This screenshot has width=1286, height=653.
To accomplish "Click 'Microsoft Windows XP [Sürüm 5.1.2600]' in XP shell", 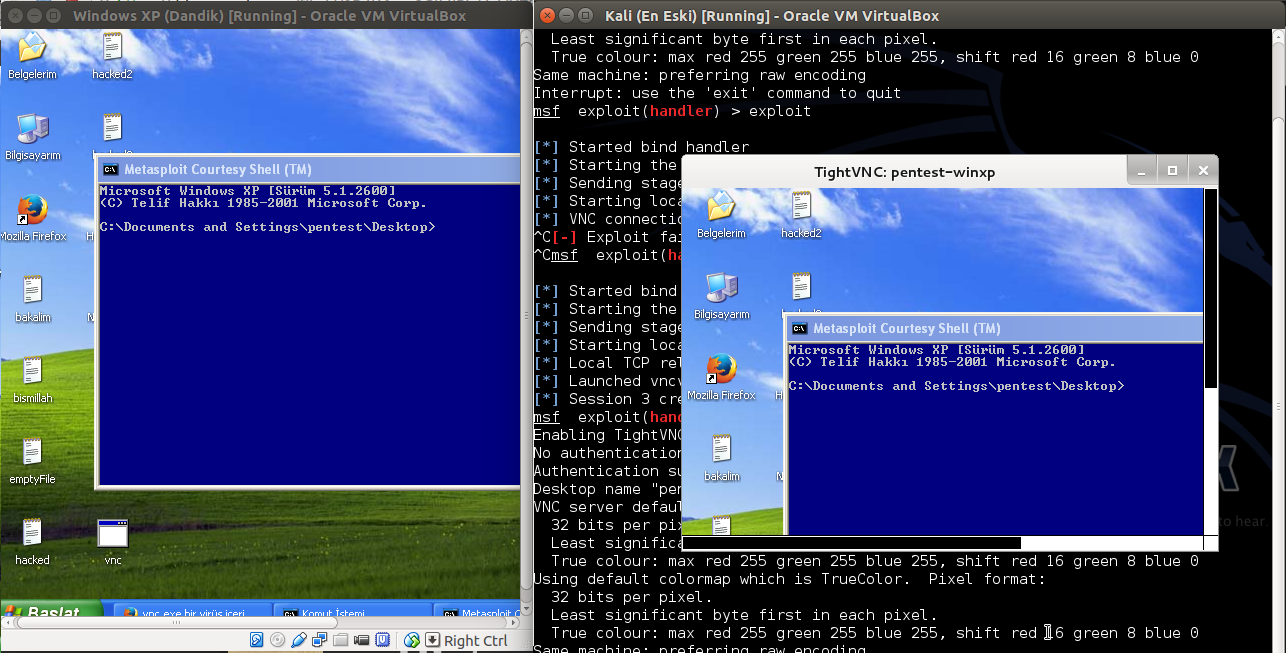I will [248, 191].
